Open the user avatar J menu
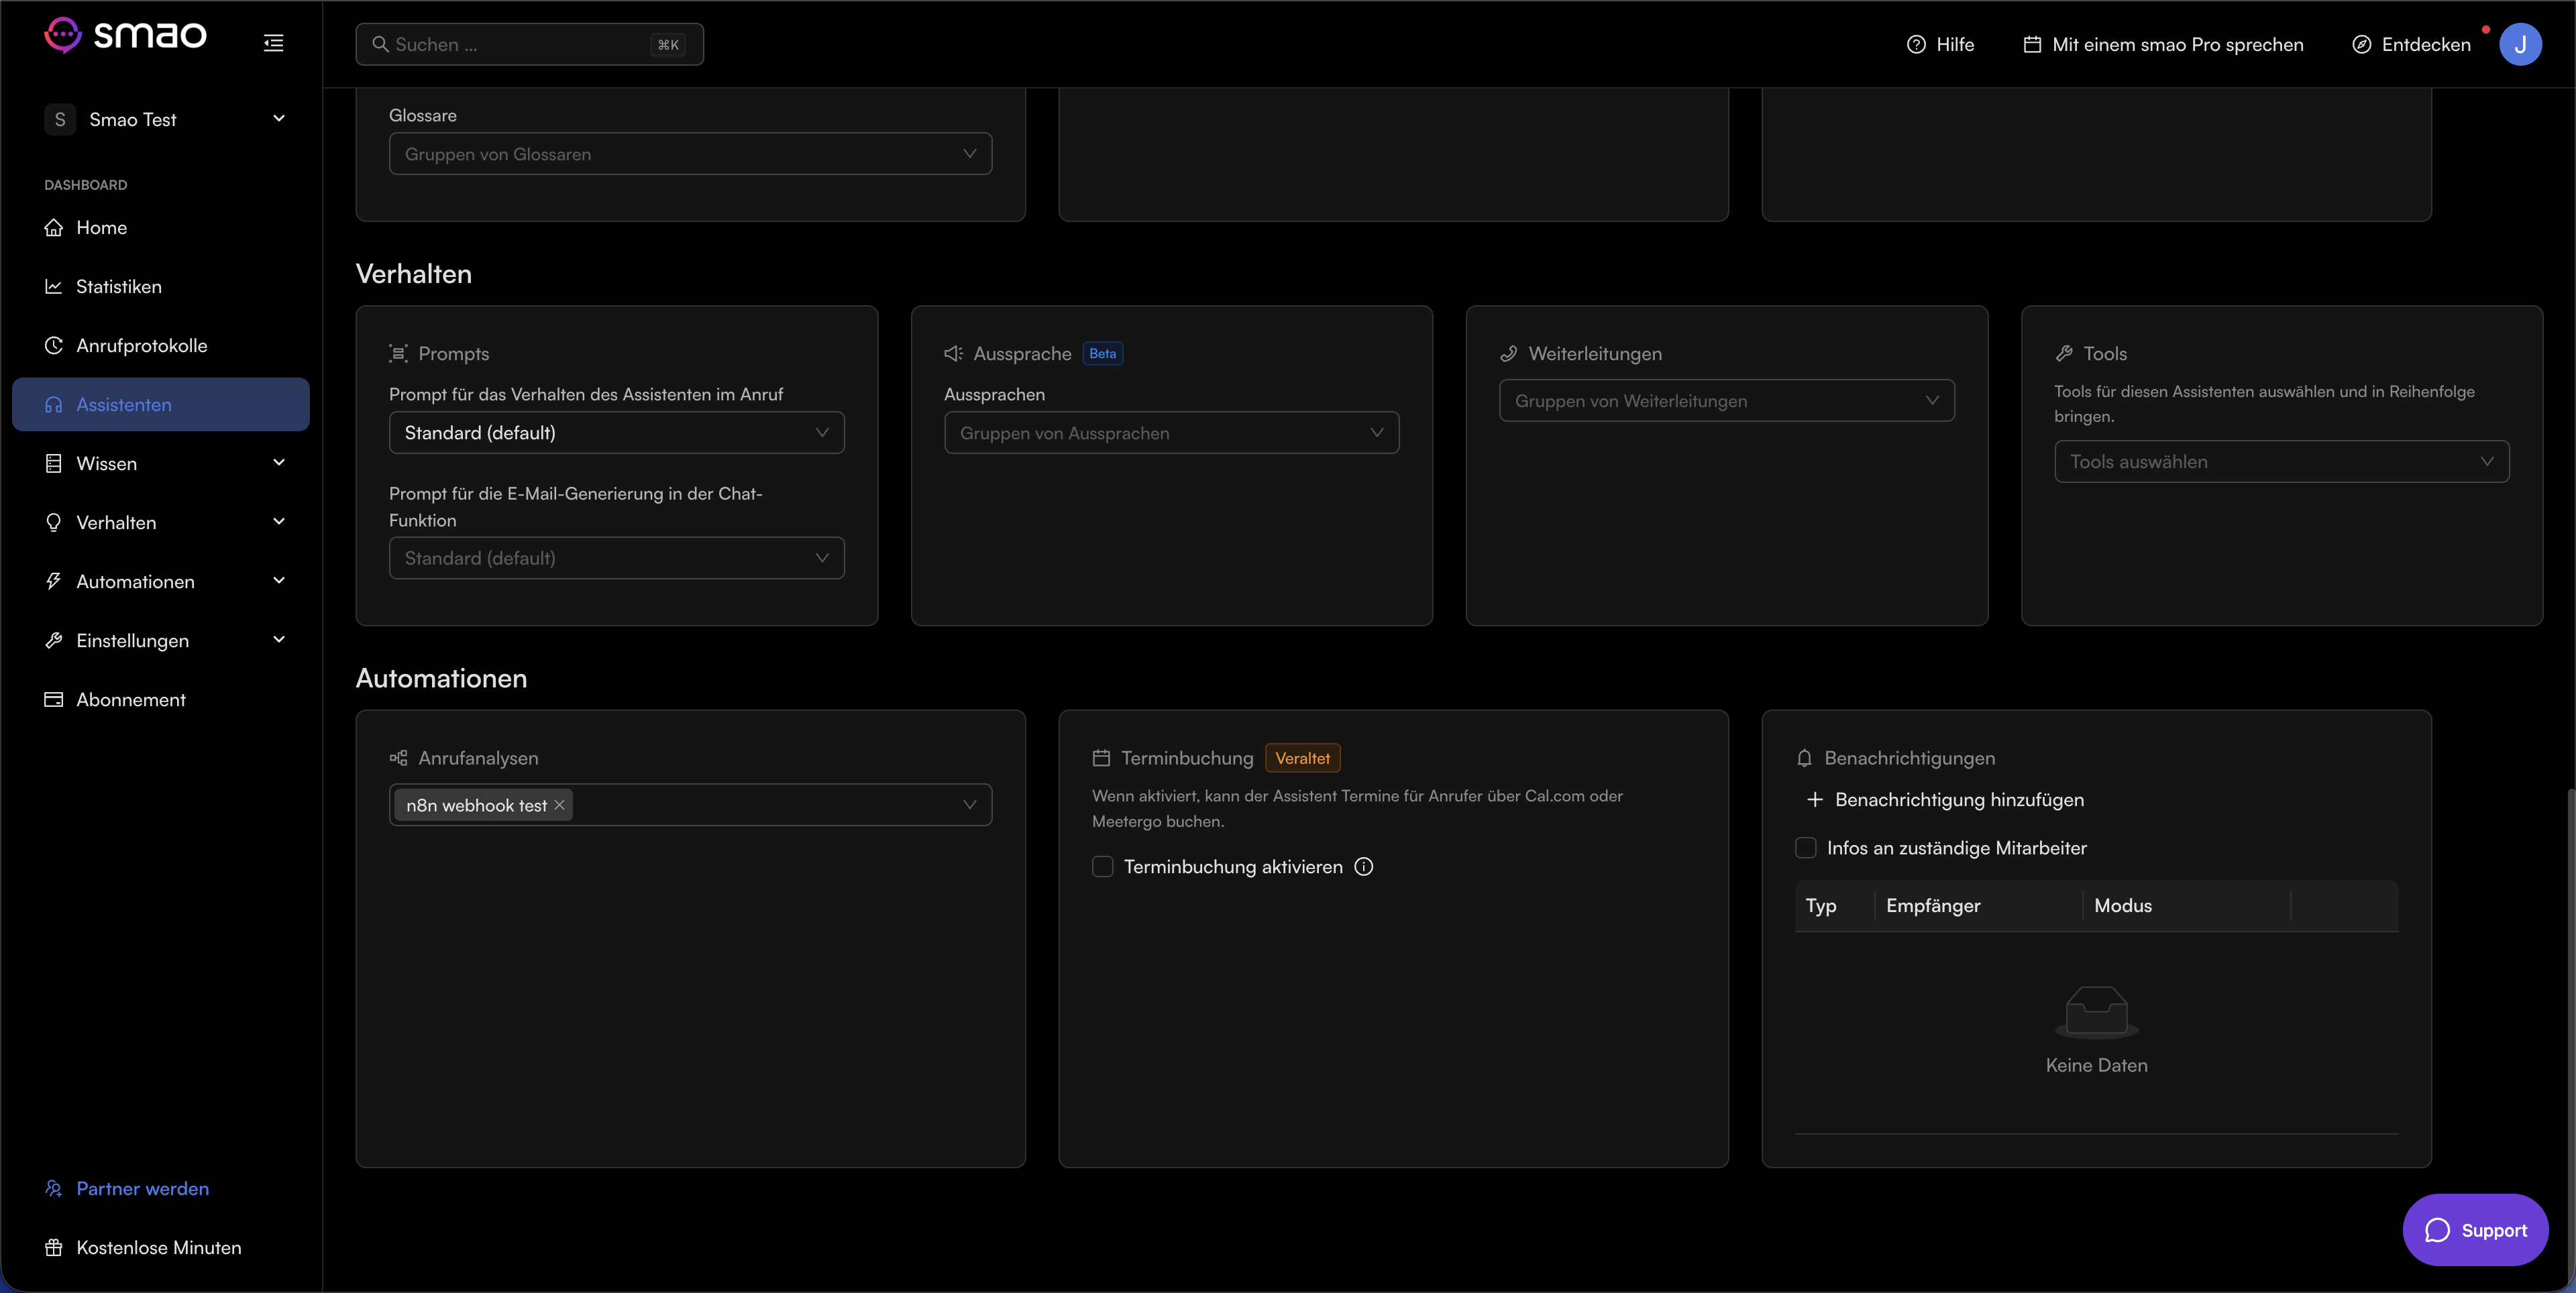2576x1293 pixels. click(2520, 44)
